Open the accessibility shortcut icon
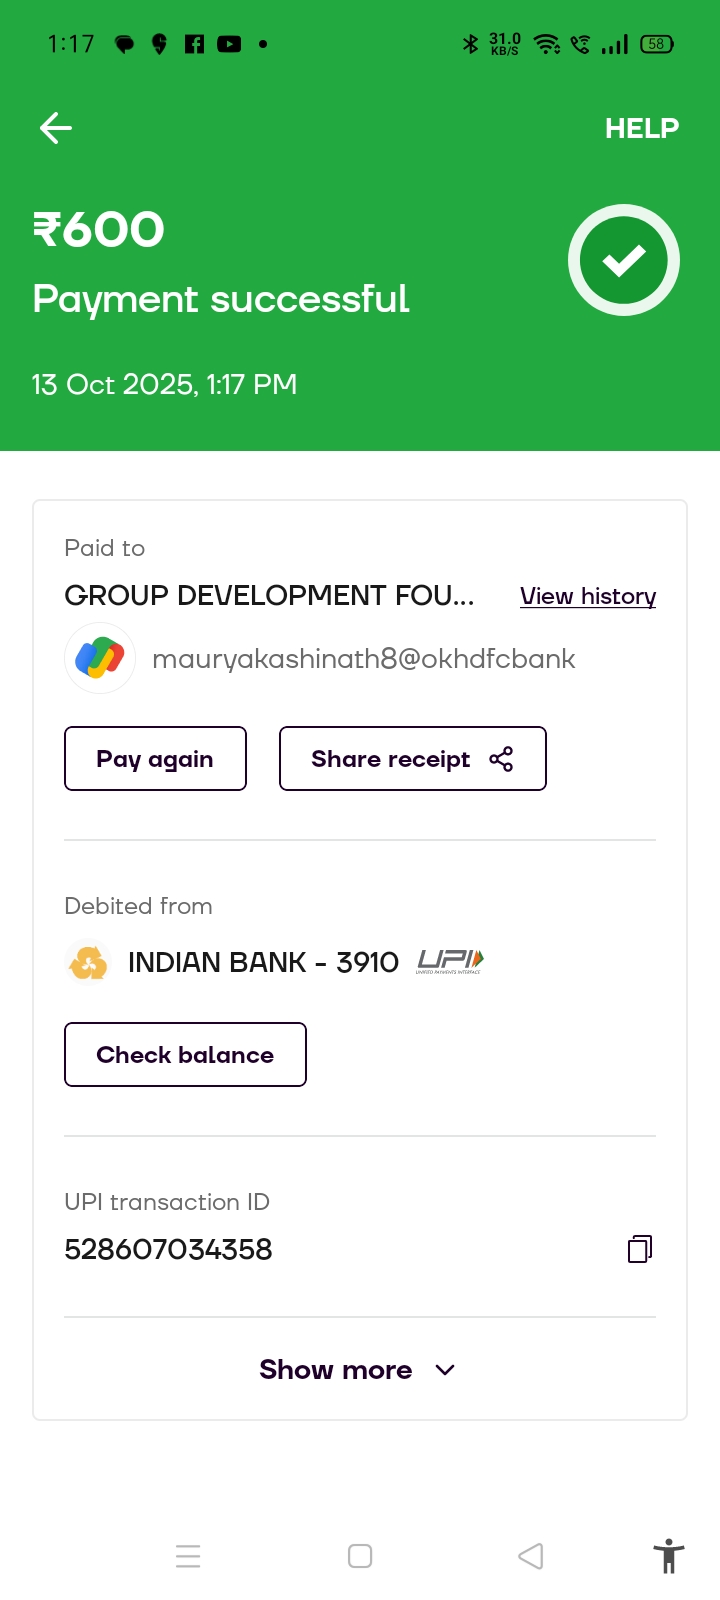Image resolution: width=720 pixels, height=1600 pixels. click(x=668, y=1556)
